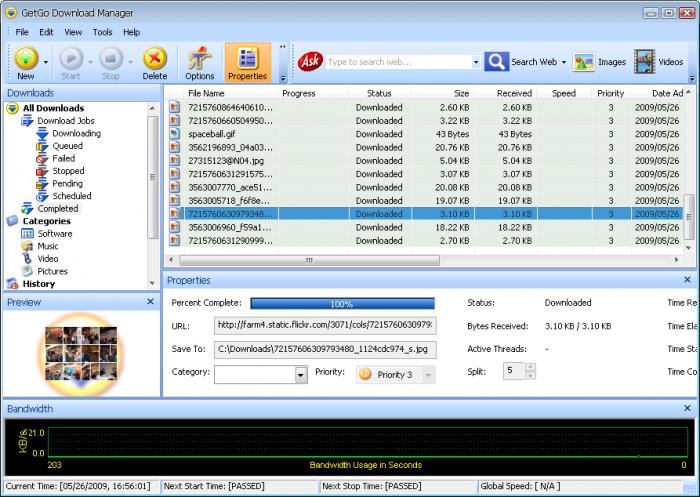Expand the New button dropdown arrow
Screen dimensions: 700x497
[46, 63]
